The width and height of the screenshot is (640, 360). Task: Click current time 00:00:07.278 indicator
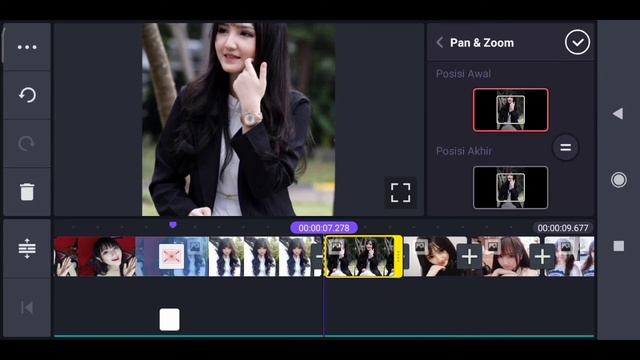pyautogui.click(x=324, y=228)
